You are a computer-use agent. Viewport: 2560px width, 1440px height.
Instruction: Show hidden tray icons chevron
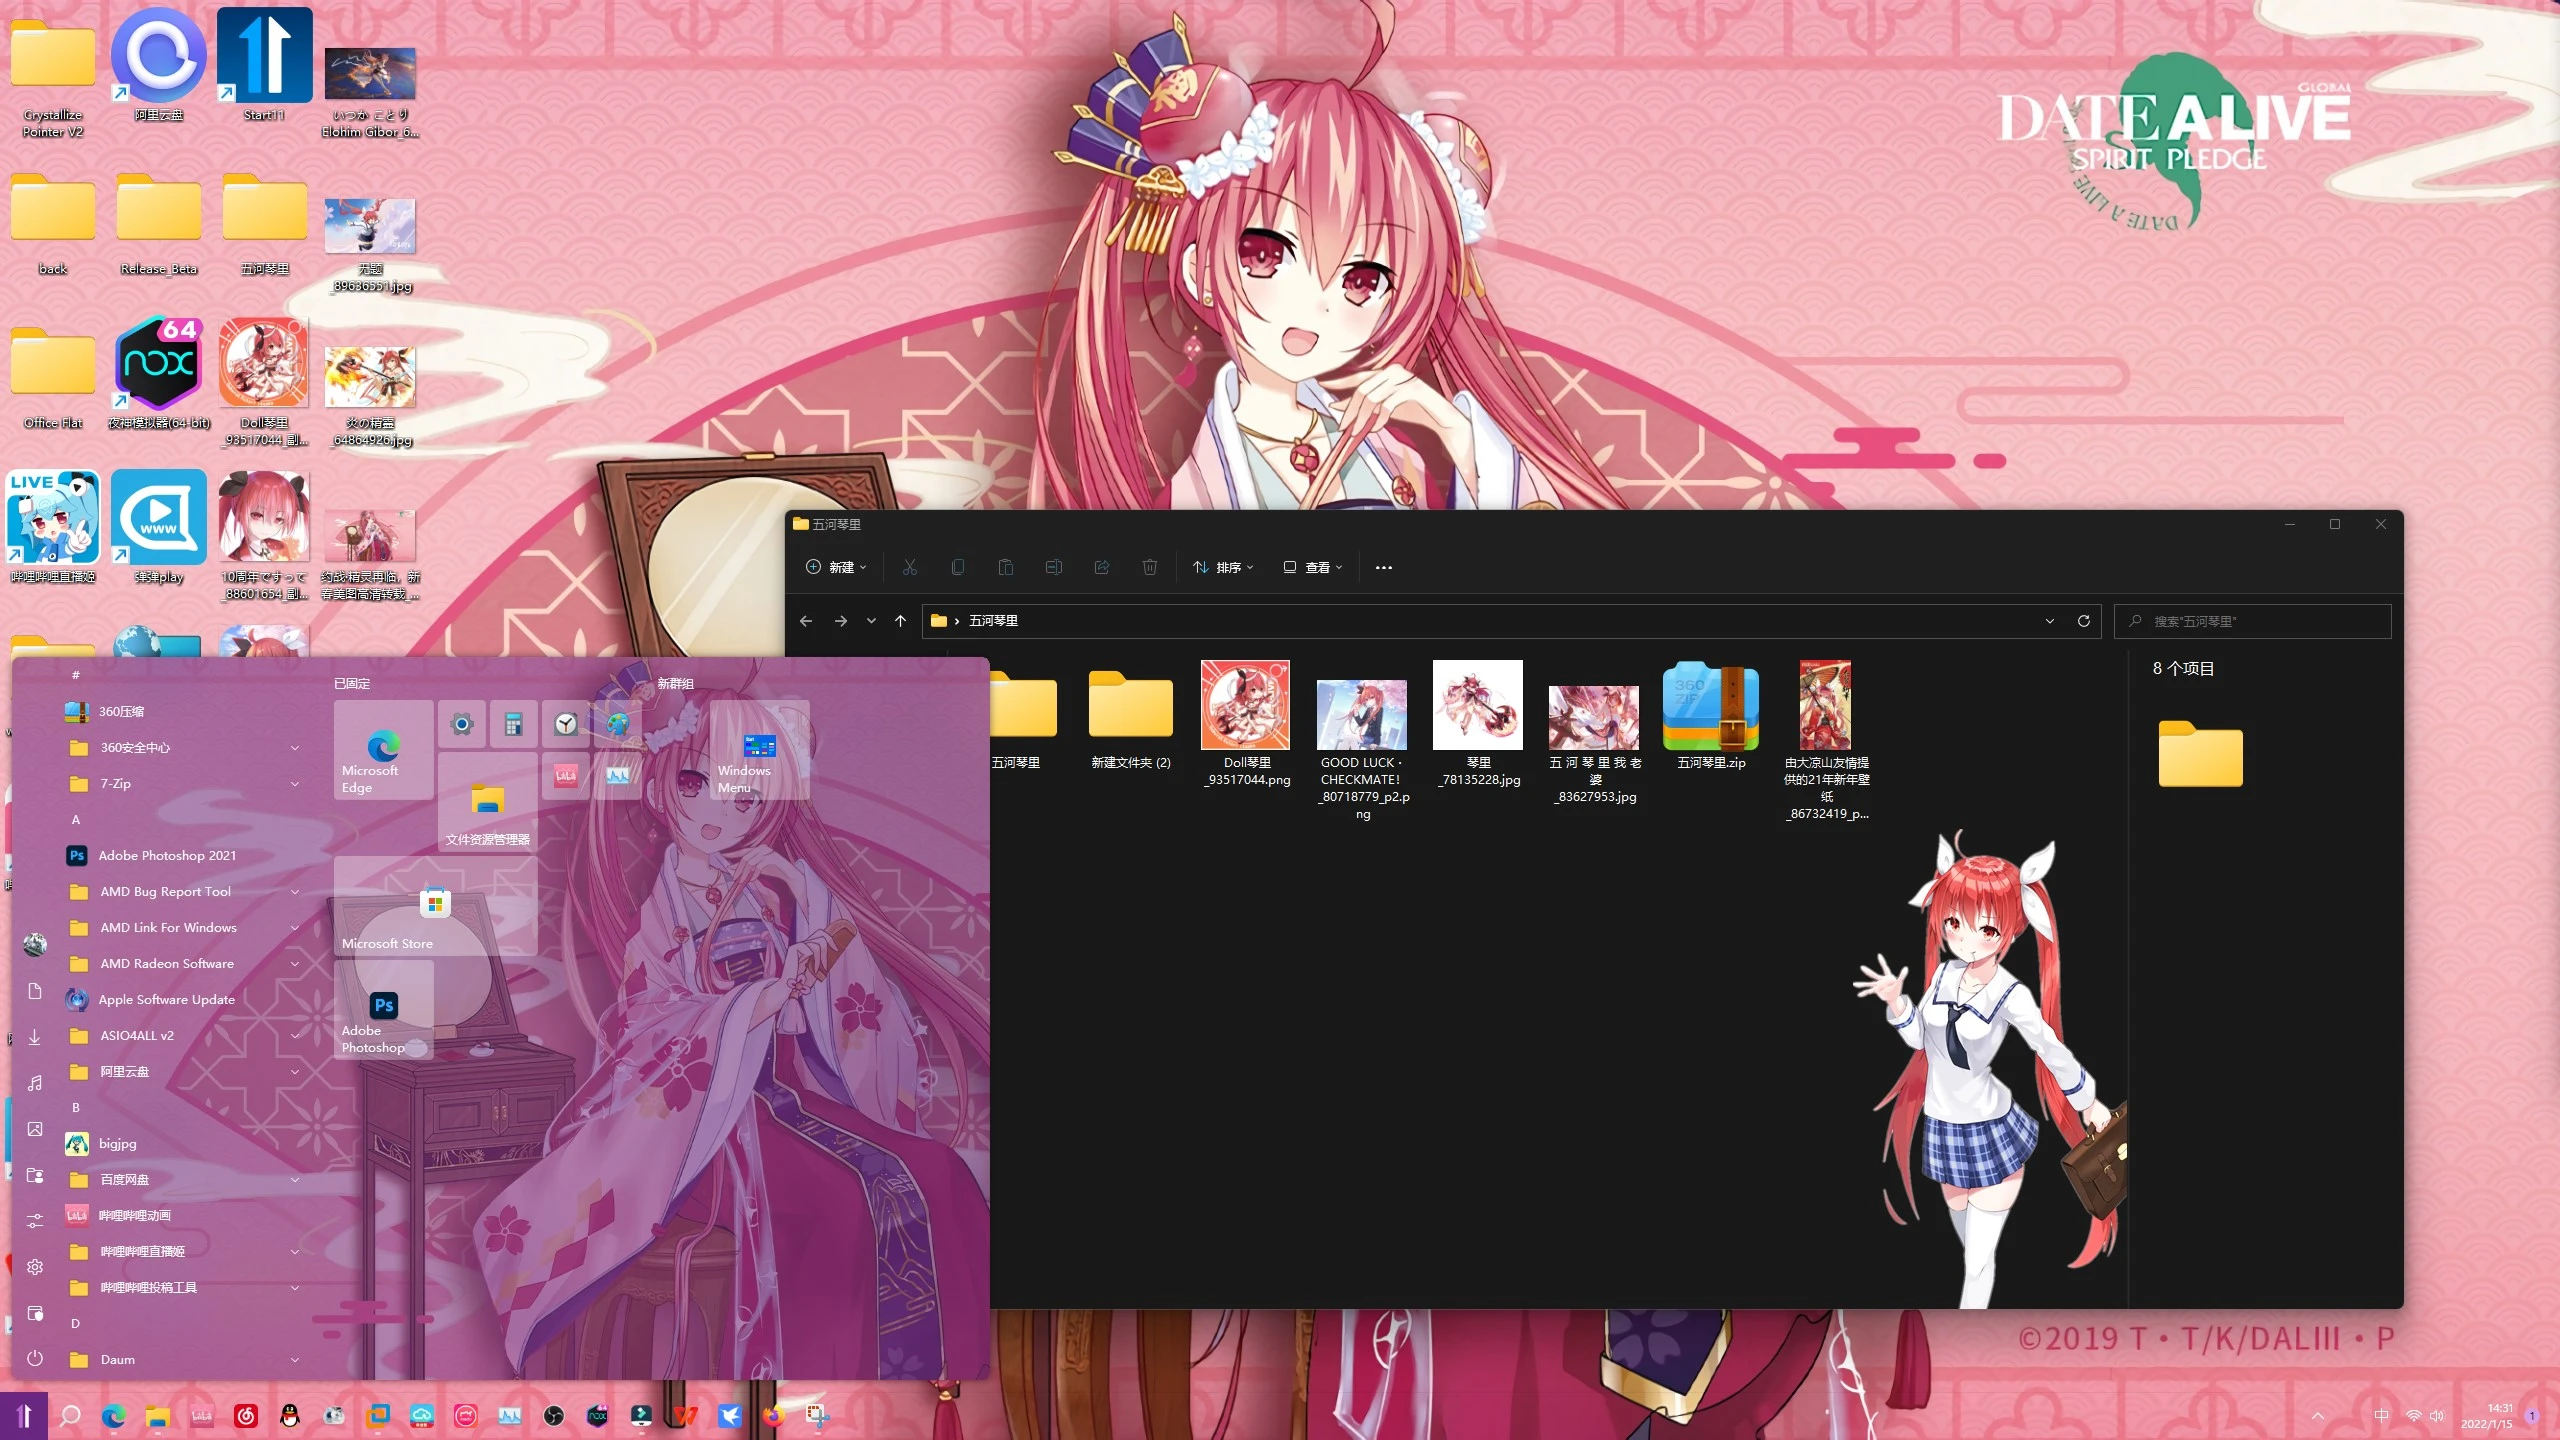pos(2318,1416)
